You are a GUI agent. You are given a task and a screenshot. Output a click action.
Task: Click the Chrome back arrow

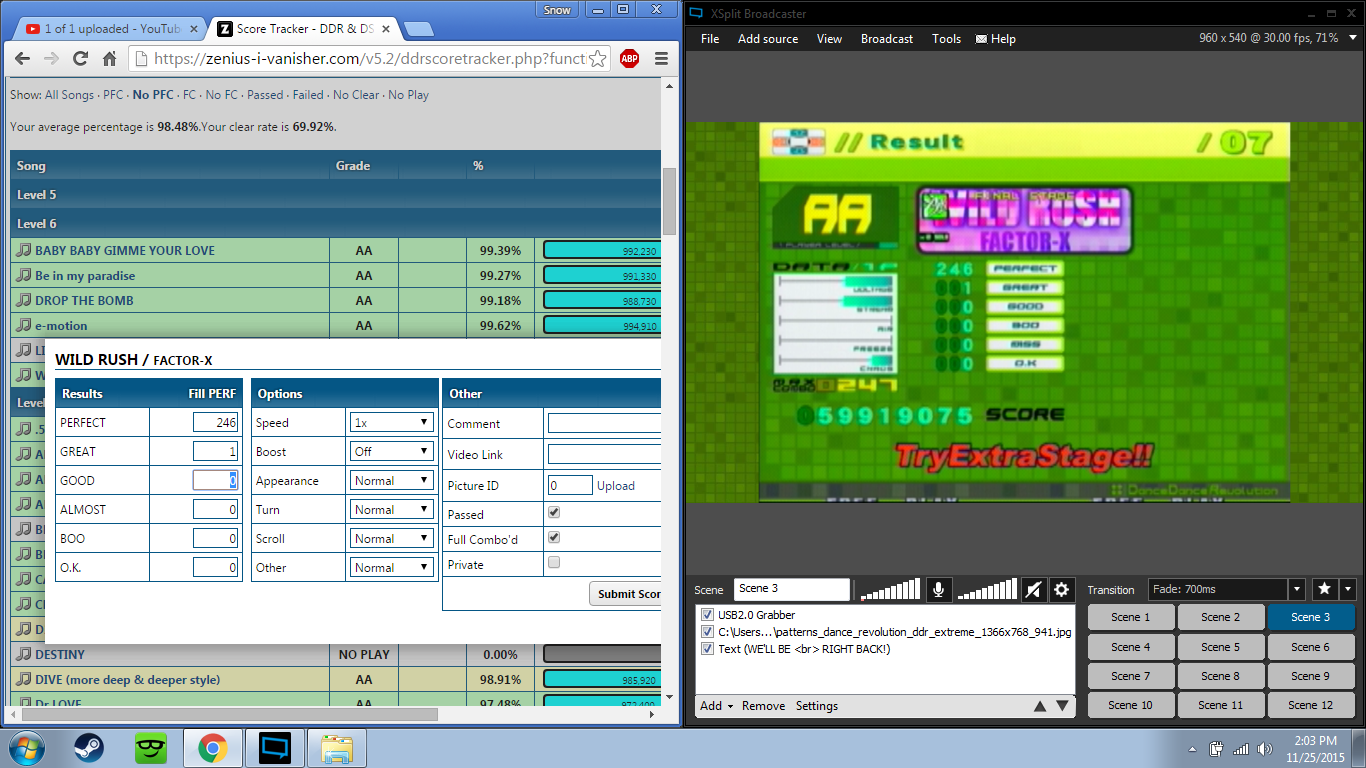(22, 58)
